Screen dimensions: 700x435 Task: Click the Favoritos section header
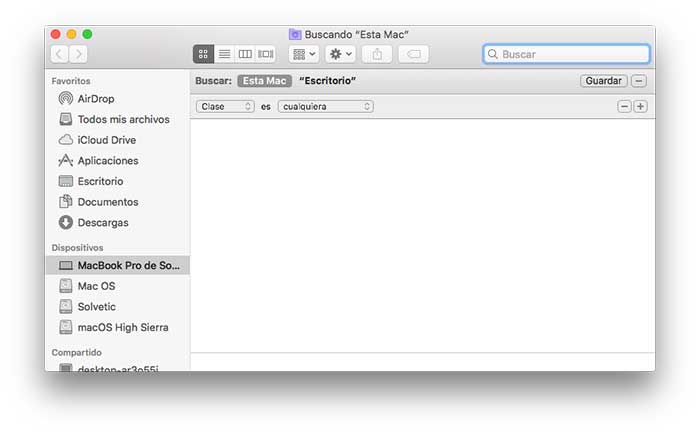coord(71,81)
